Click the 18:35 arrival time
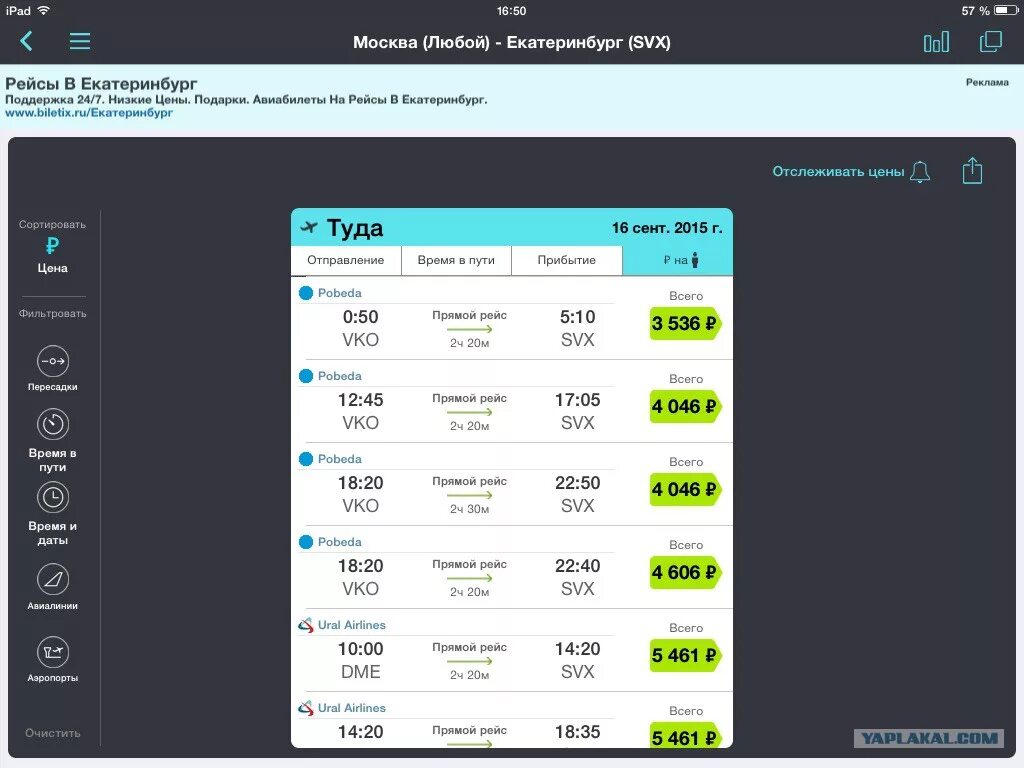The height and width of the screenshot is (768, 1024). (577, 732)
